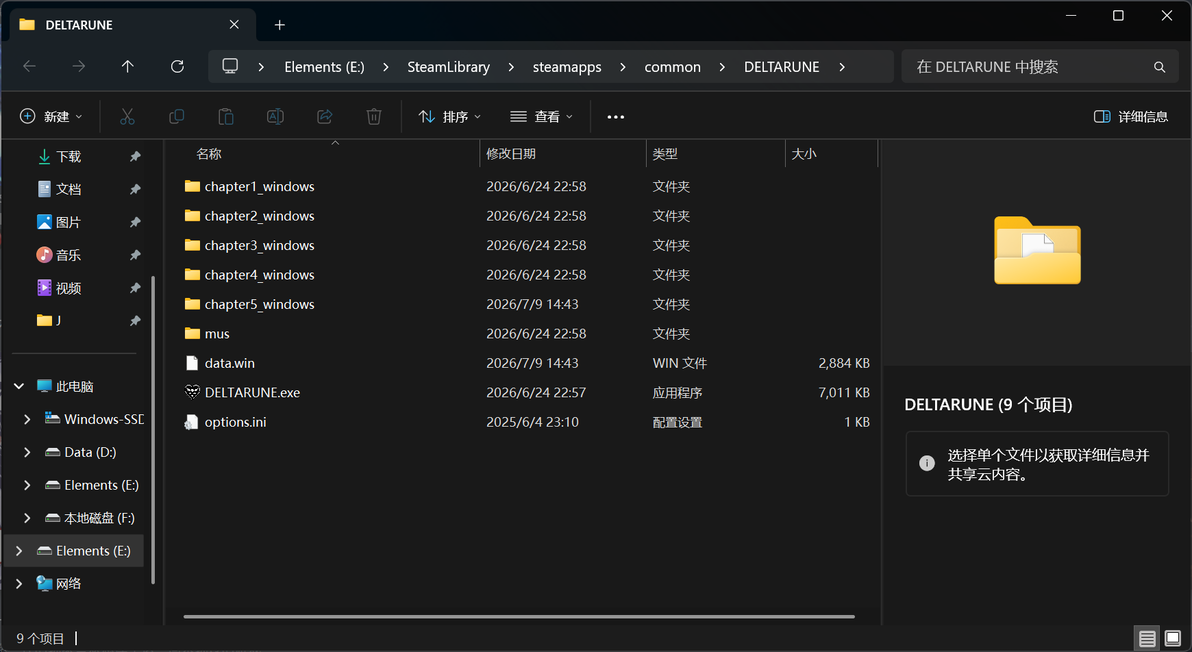
Task: Switch to large thumbnails view in status bar
Action: [x=1173, y=638]
